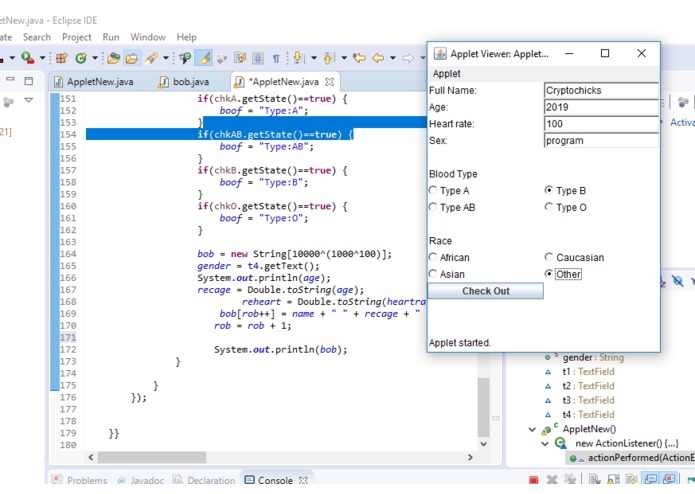Screen dimensions: 695x494
Task: Click the New Java Package icon
Action: 62,58
